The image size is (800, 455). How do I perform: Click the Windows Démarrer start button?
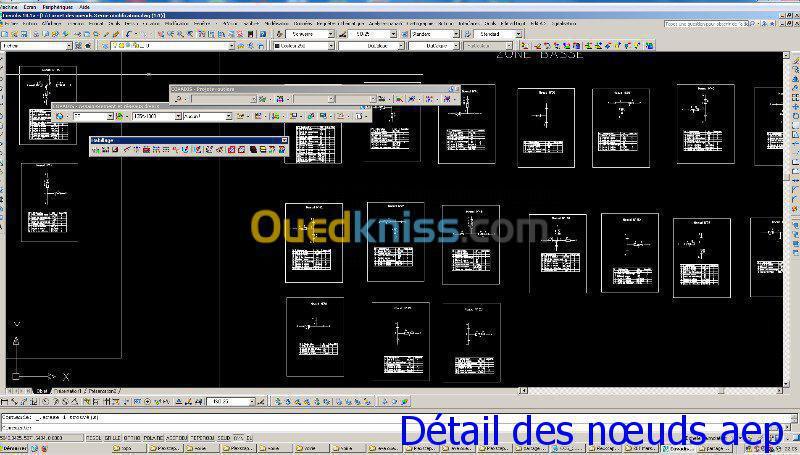tap(15, 448)
